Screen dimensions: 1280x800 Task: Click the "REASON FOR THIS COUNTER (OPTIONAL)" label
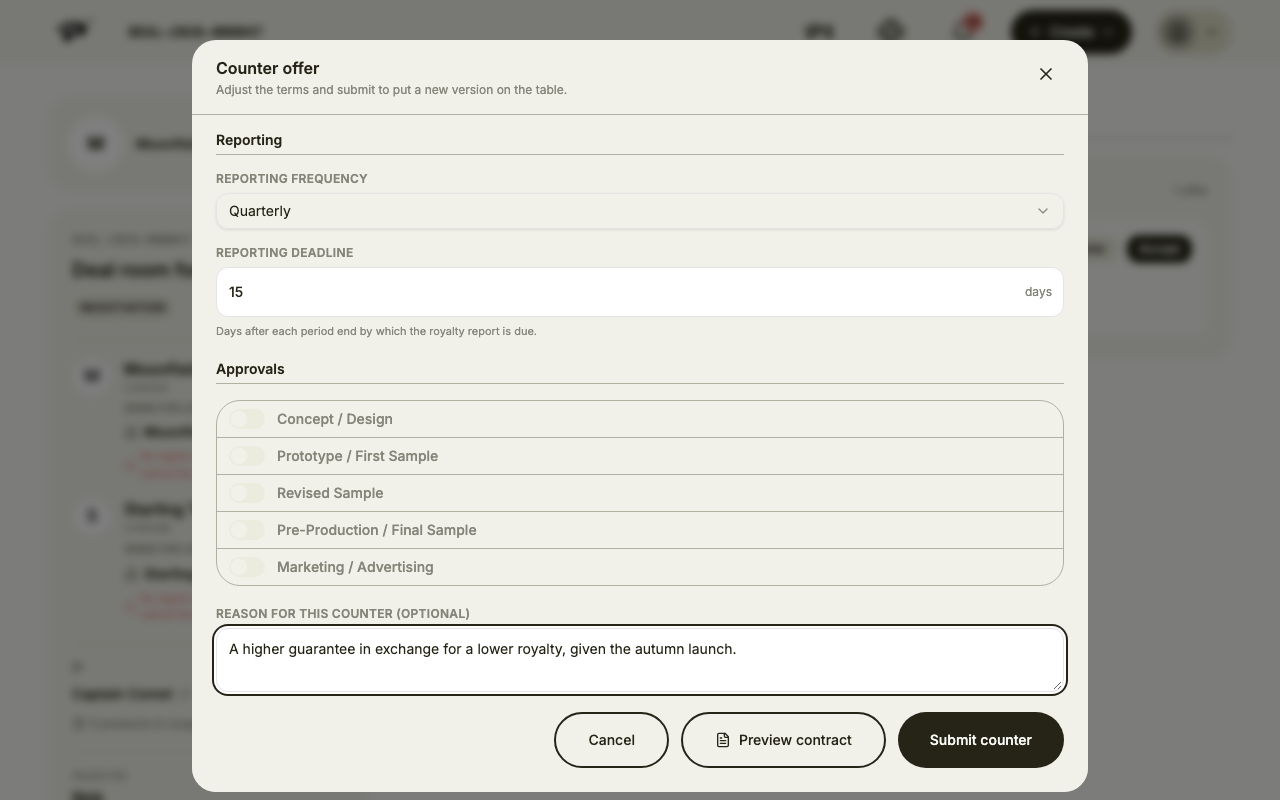point(343,614)
